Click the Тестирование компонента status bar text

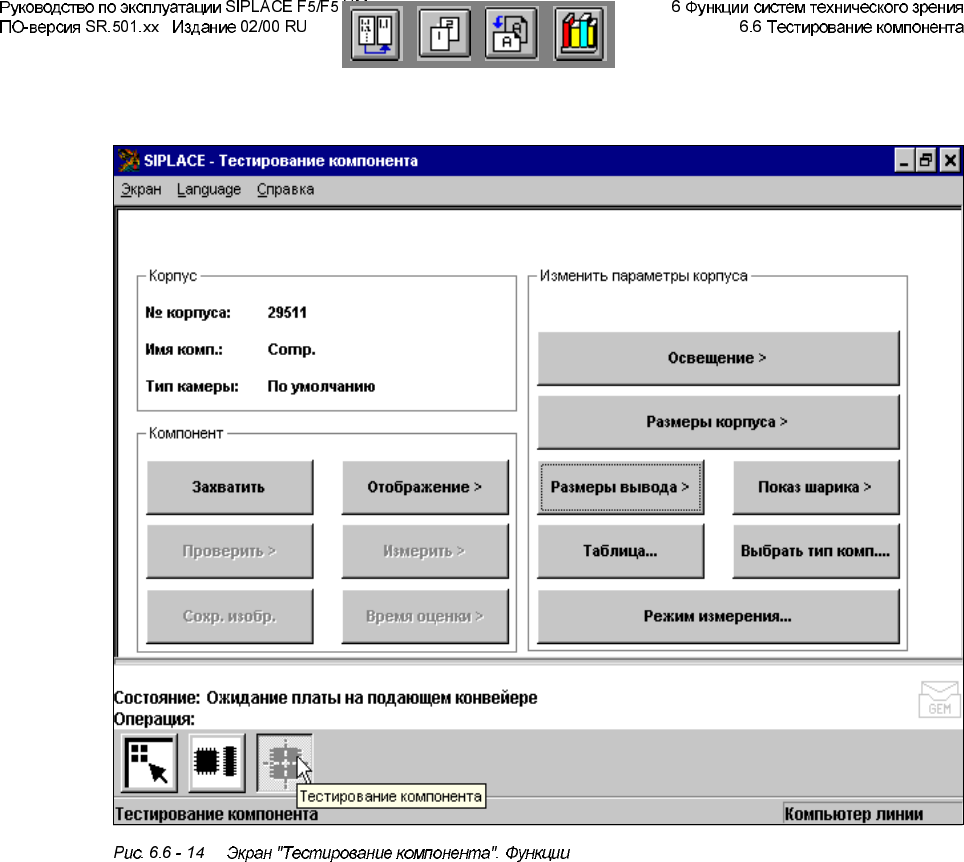tap(216, 814)
